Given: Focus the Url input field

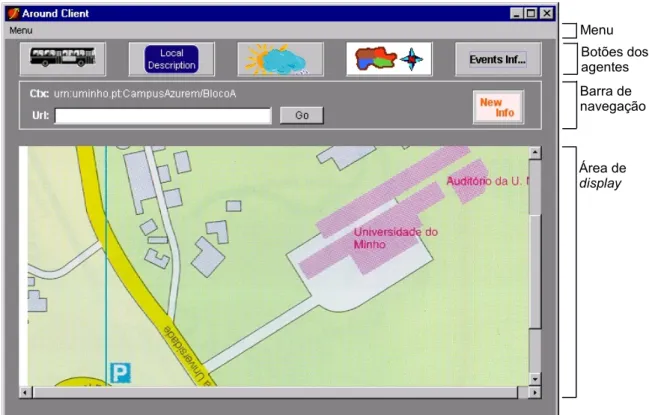Looking at the screenshot, I should pos(163,116).
